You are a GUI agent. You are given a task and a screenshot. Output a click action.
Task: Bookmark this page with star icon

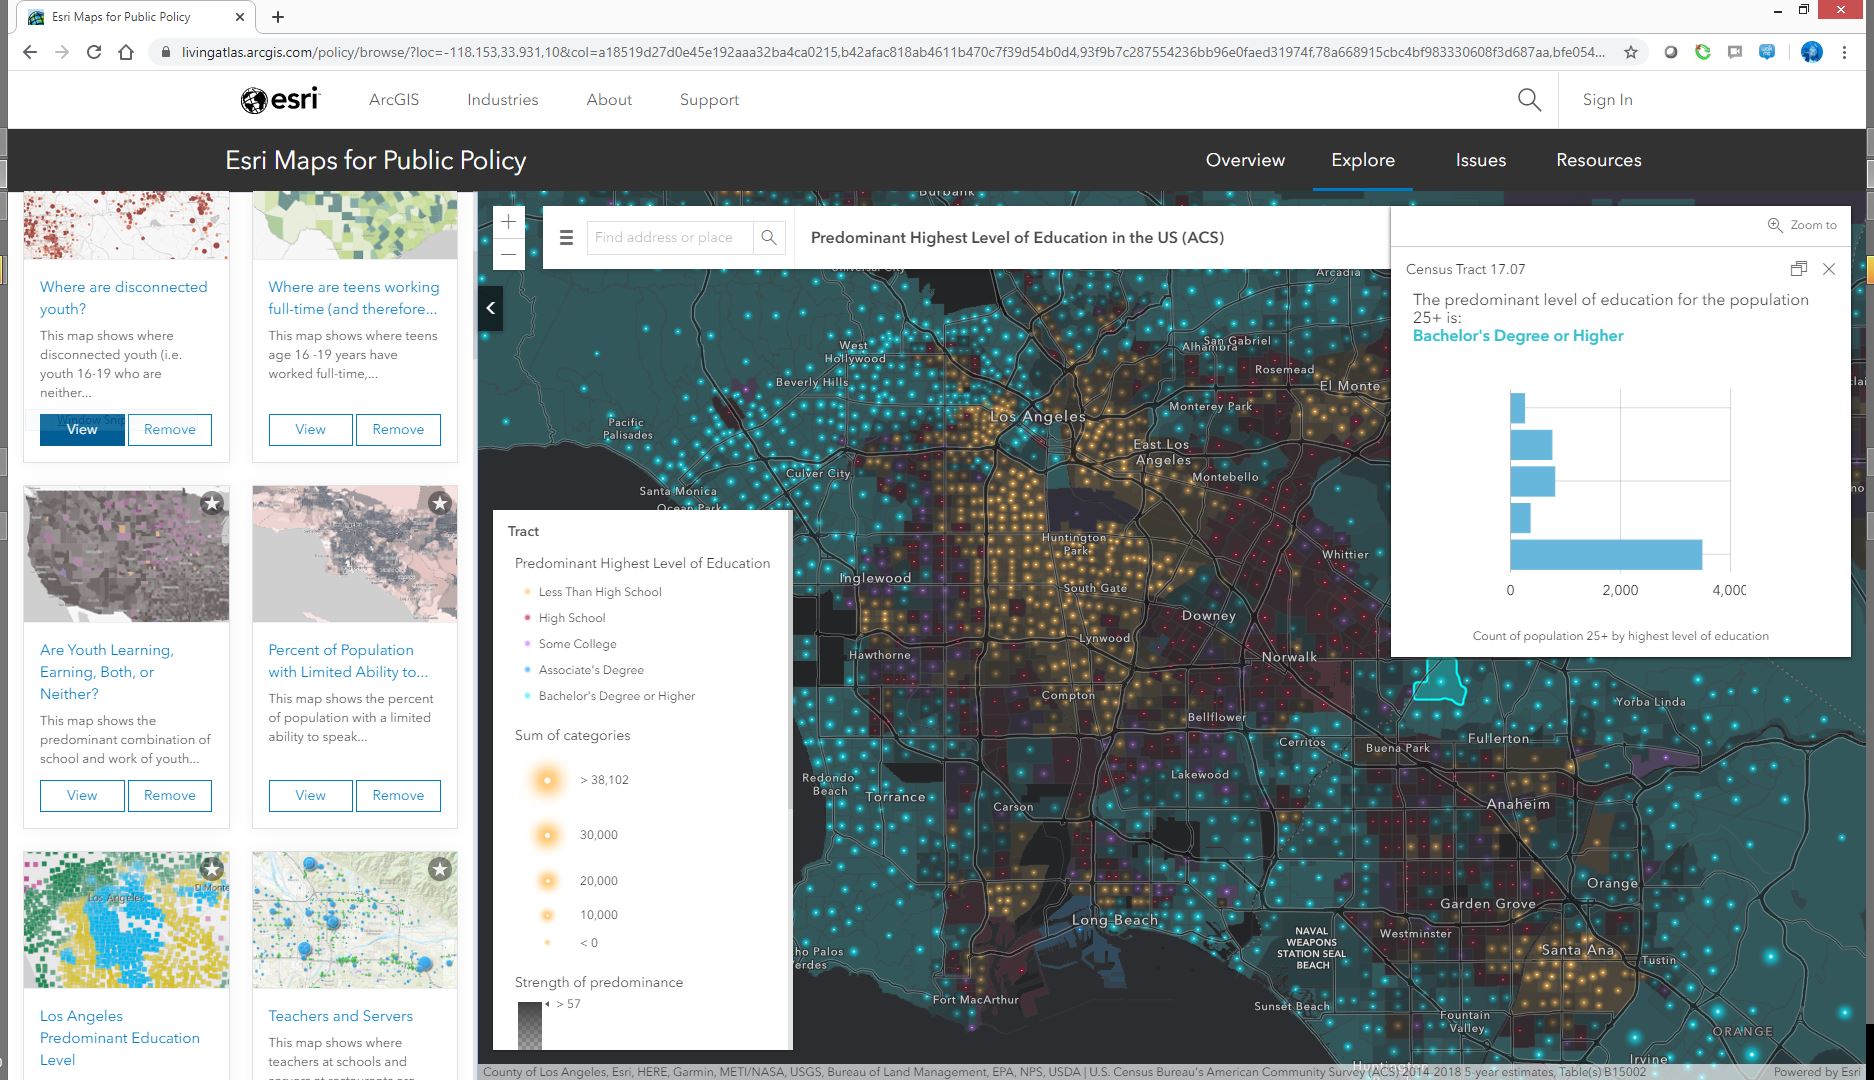[1631, 52]
